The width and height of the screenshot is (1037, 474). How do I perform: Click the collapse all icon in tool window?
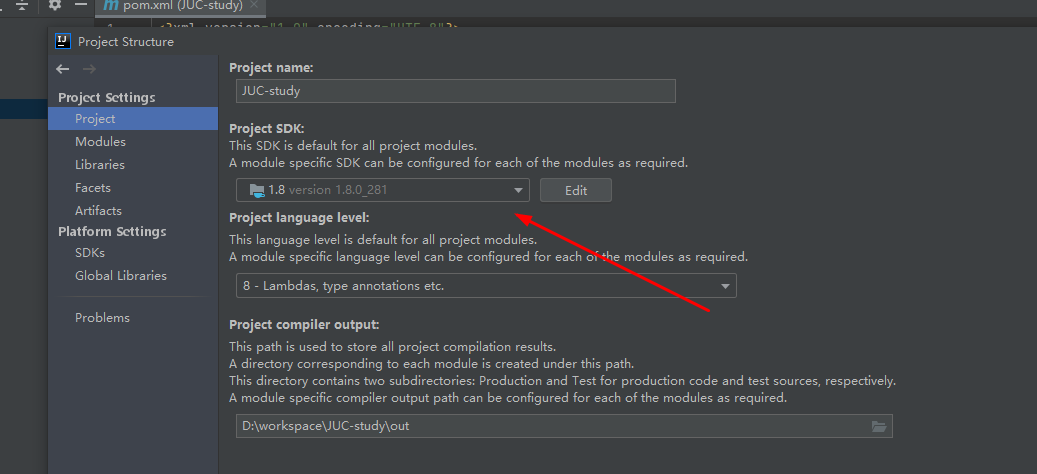point(23,5)
